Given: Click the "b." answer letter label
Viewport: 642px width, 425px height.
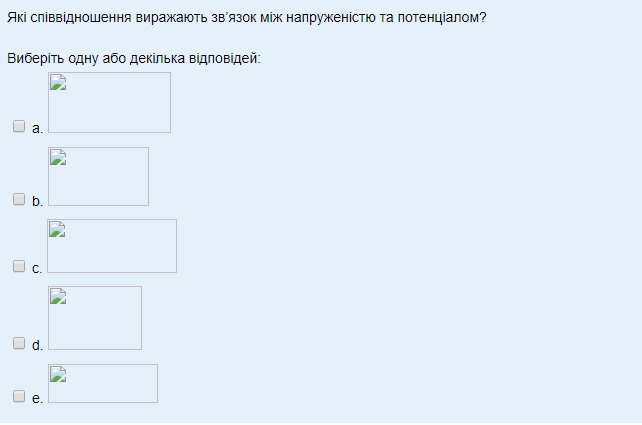Looking at the screenshot, I should coord(37,201).
